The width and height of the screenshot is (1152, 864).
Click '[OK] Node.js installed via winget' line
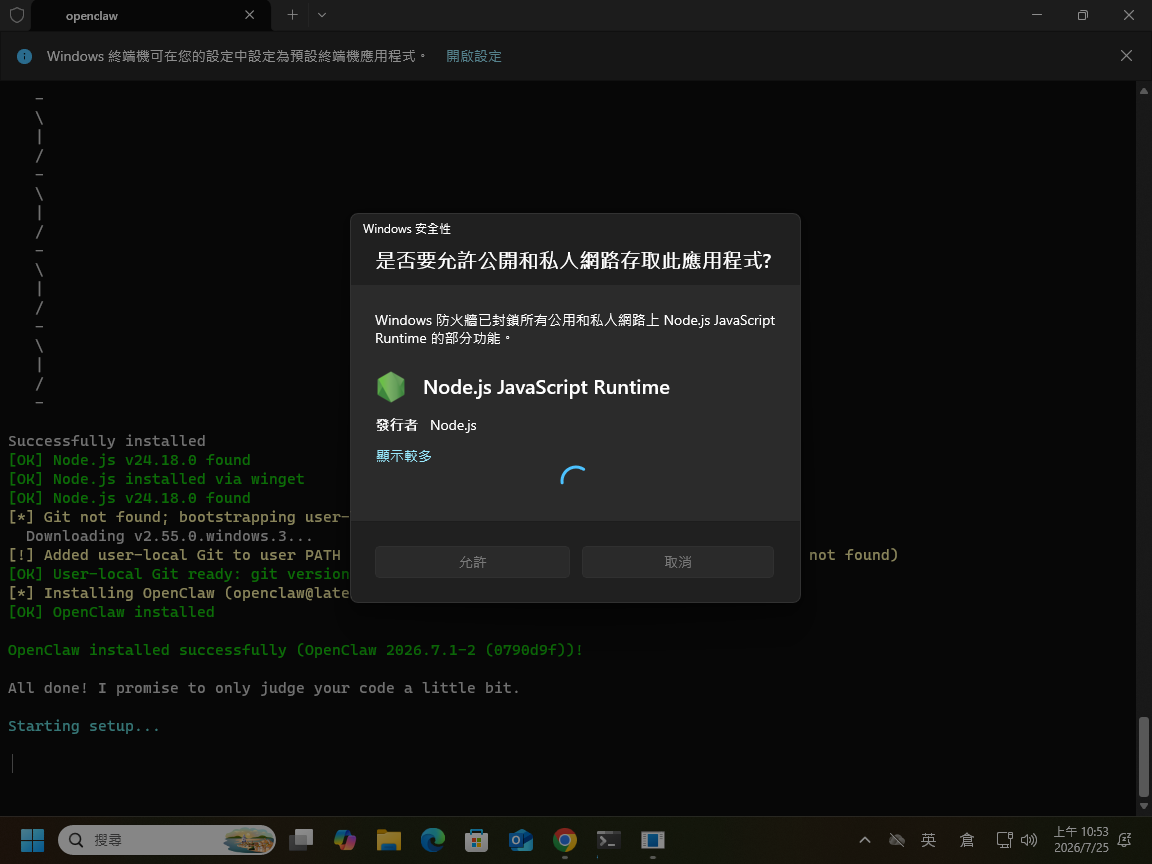point(156,479)
